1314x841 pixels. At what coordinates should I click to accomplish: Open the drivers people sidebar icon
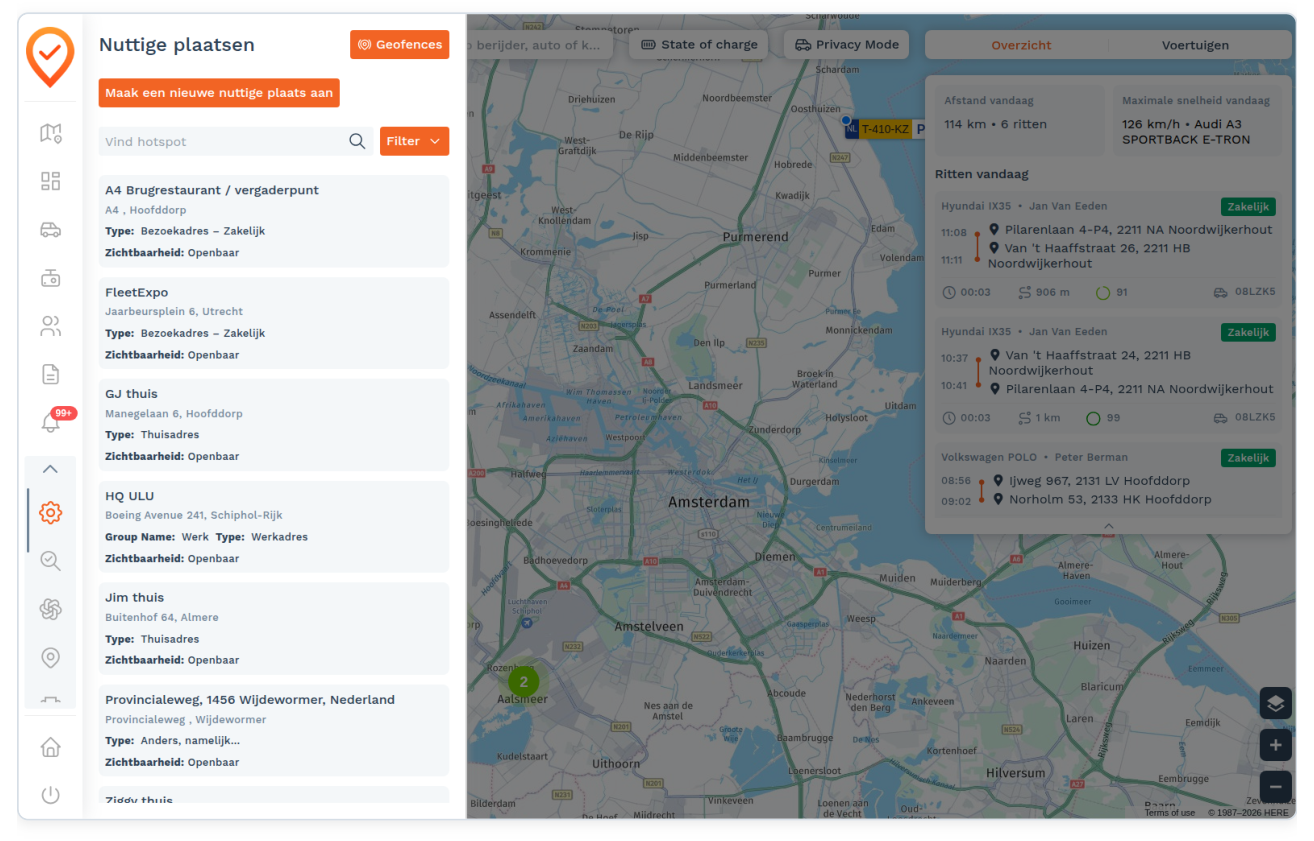[50, 326]
